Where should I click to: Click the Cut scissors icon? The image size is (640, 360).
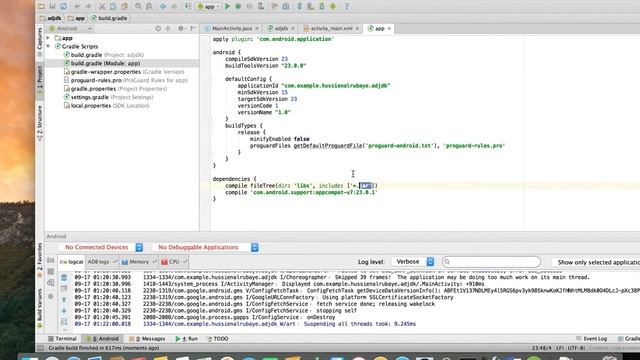coord(102,6)
